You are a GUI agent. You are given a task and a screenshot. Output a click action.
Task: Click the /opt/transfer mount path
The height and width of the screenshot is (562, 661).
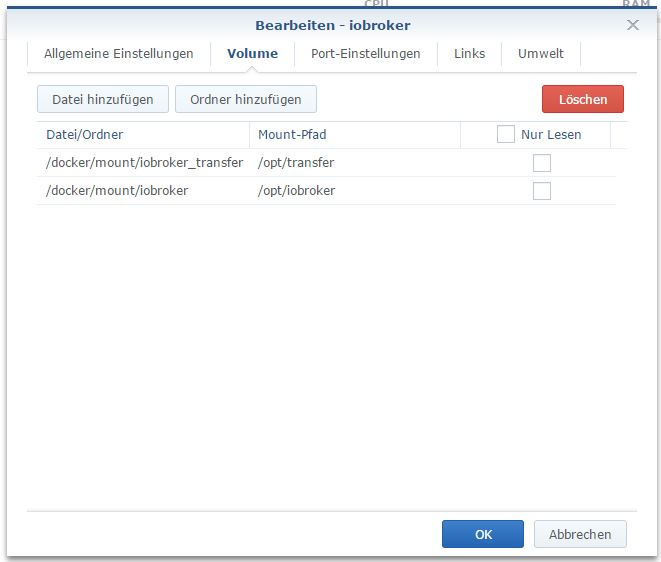(x=296, y=163)
